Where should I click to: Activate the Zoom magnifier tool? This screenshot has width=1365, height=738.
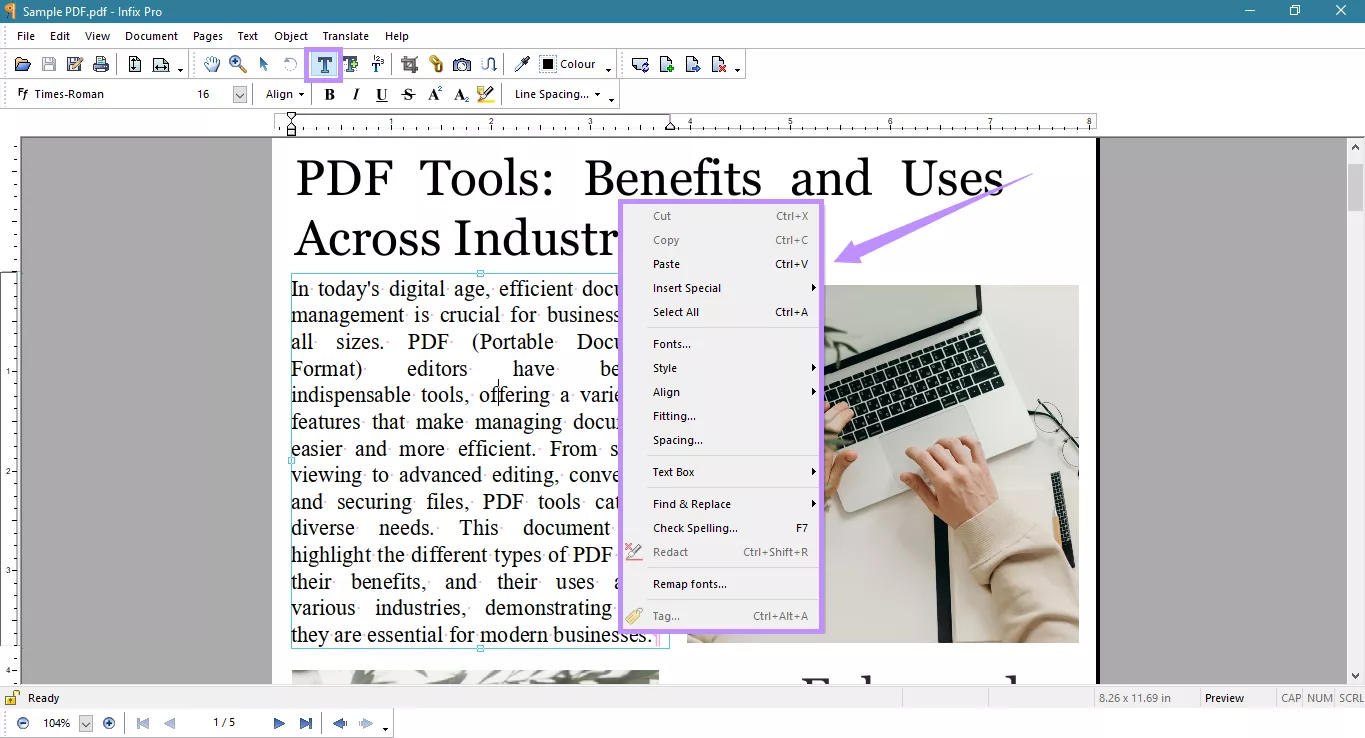238,64
